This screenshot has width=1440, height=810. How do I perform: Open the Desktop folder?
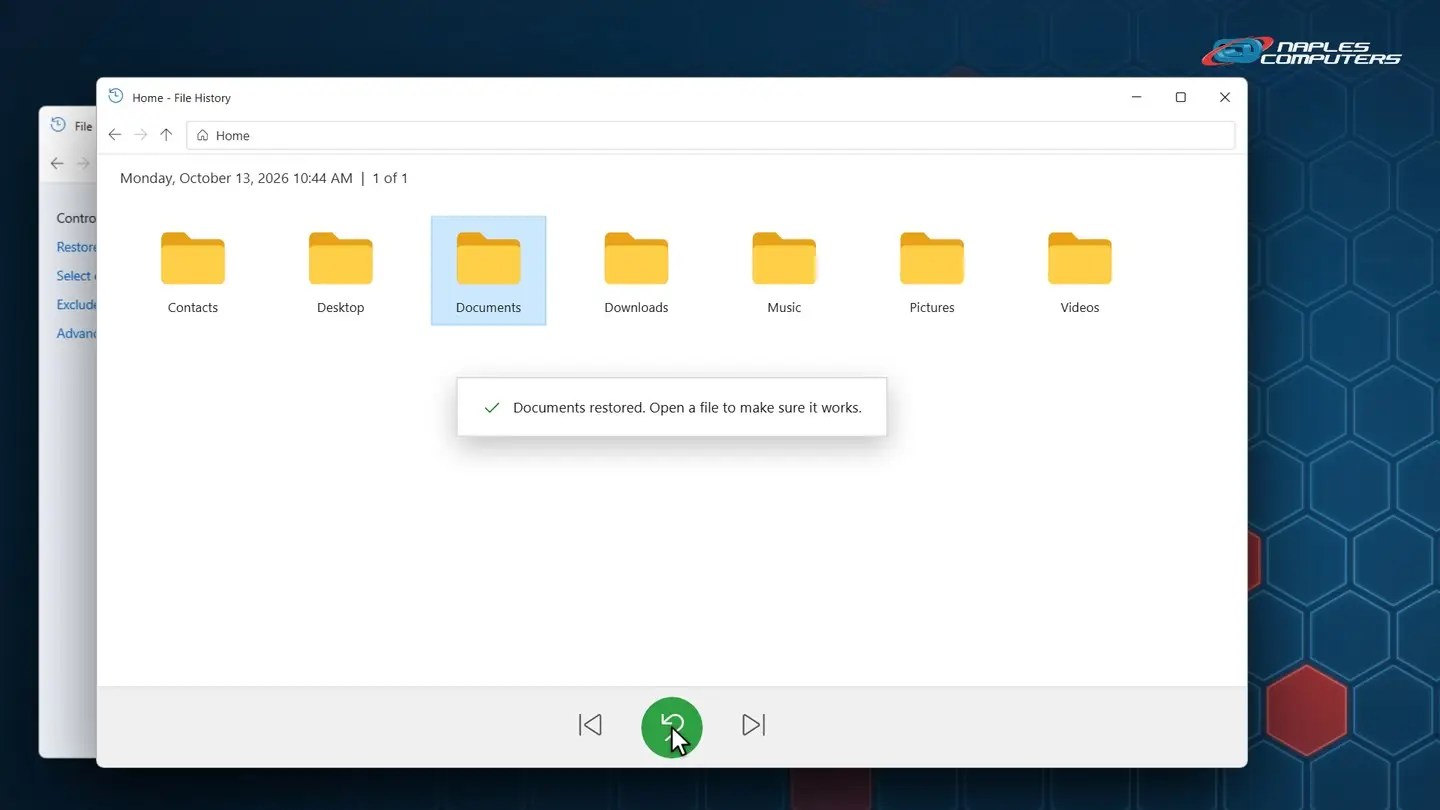coord(340,271)
